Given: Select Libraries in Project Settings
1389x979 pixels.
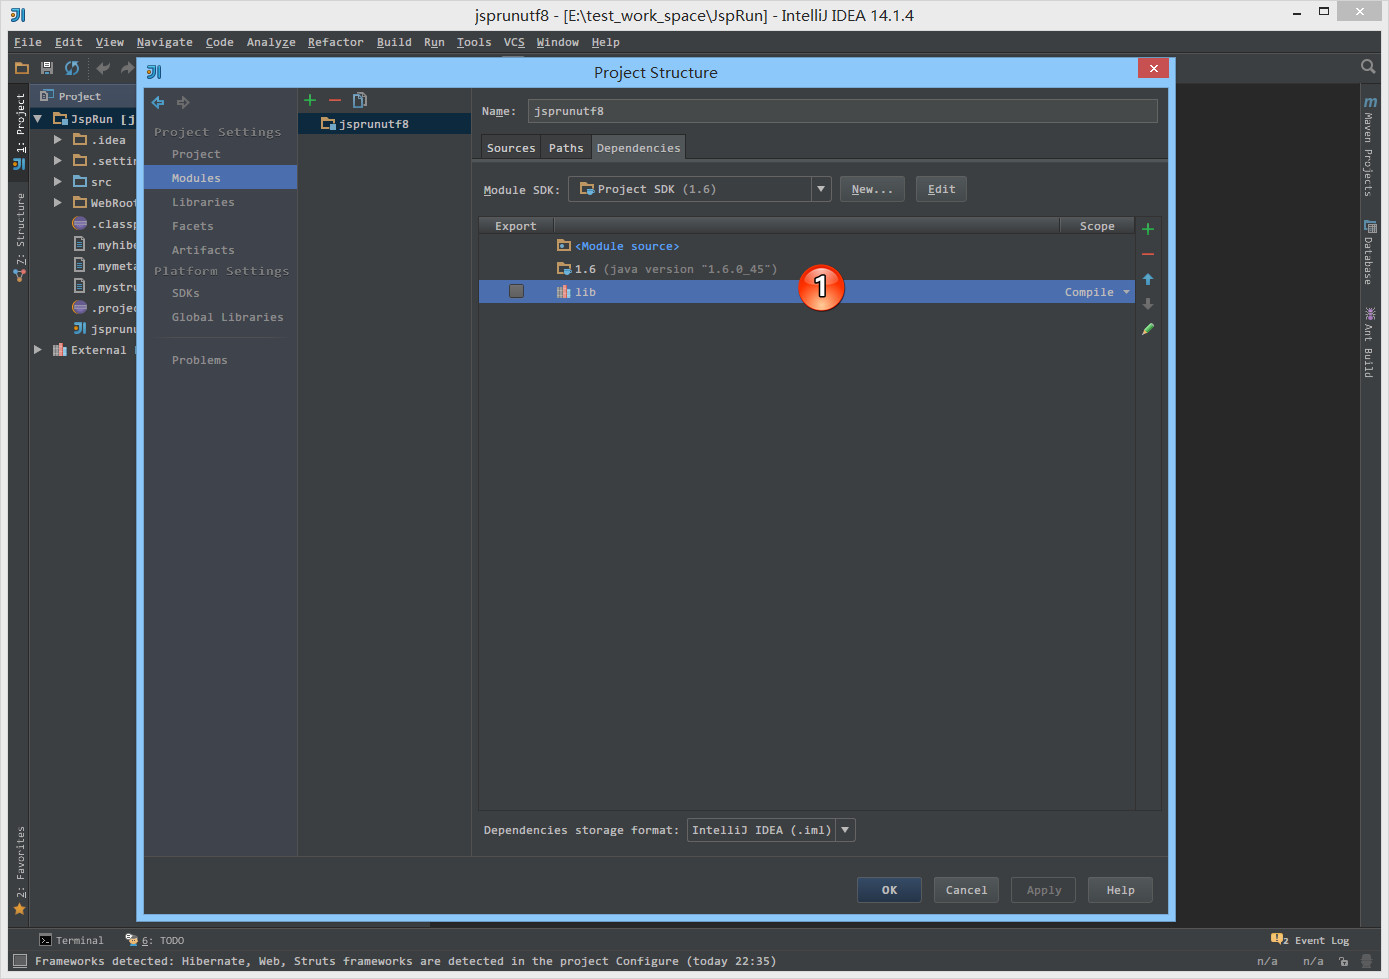Looking at the screenshot, I should pos(203,202).
